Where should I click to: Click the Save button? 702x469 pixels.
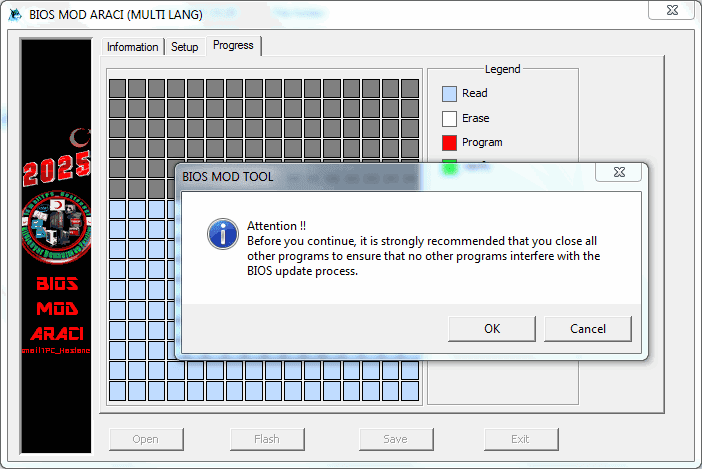pos(395,438)
